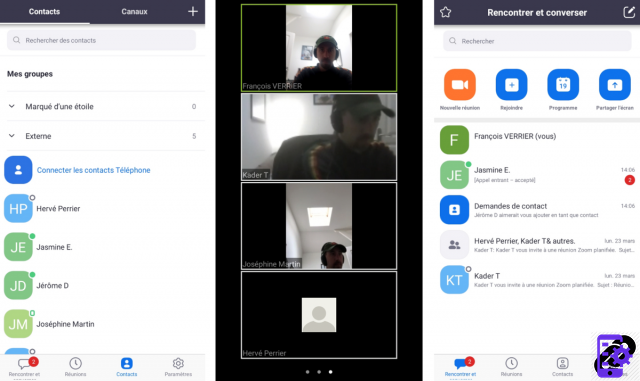Screen dimensions: 640x381
Task: Click the Rechercher search field
Action: click(x=537, y=41)
